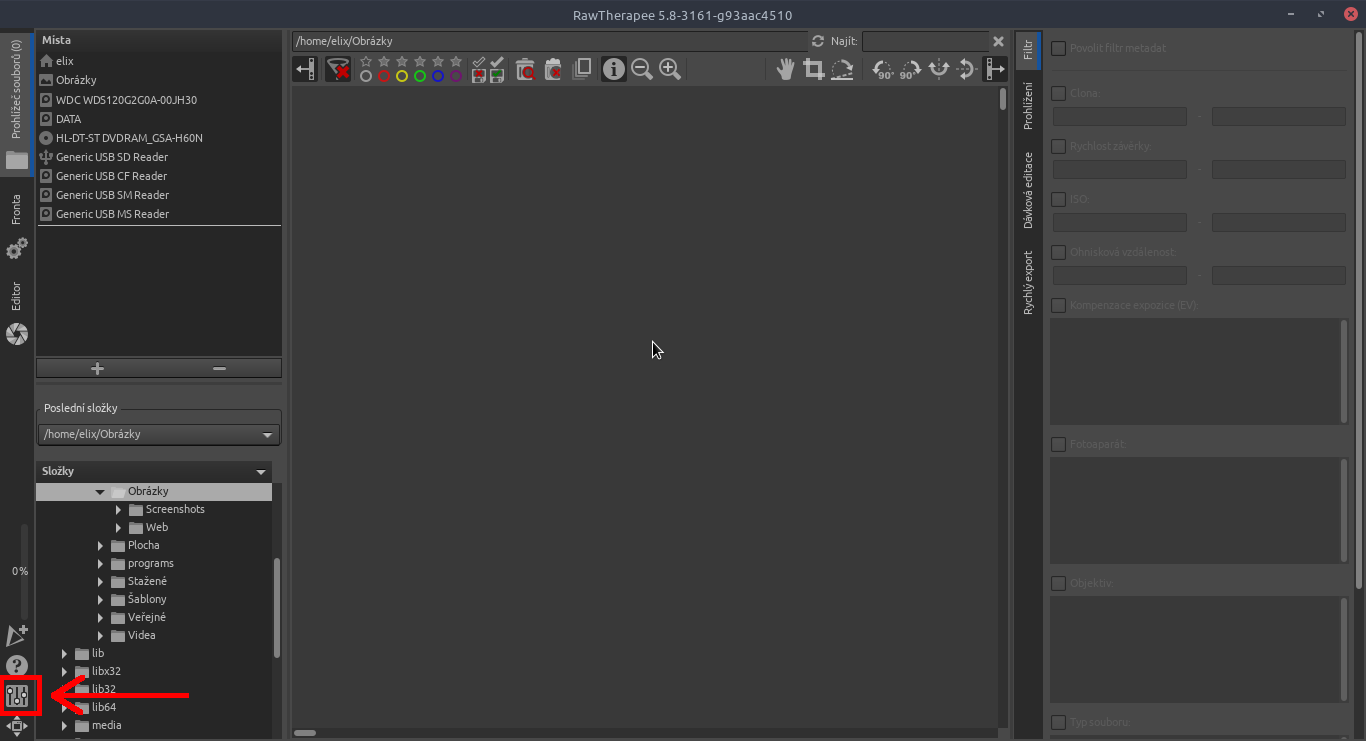The height and width of the screenshot is (741, 1366).
Task: Switch to the Prohlížení tab
Action: point(1027,106)
